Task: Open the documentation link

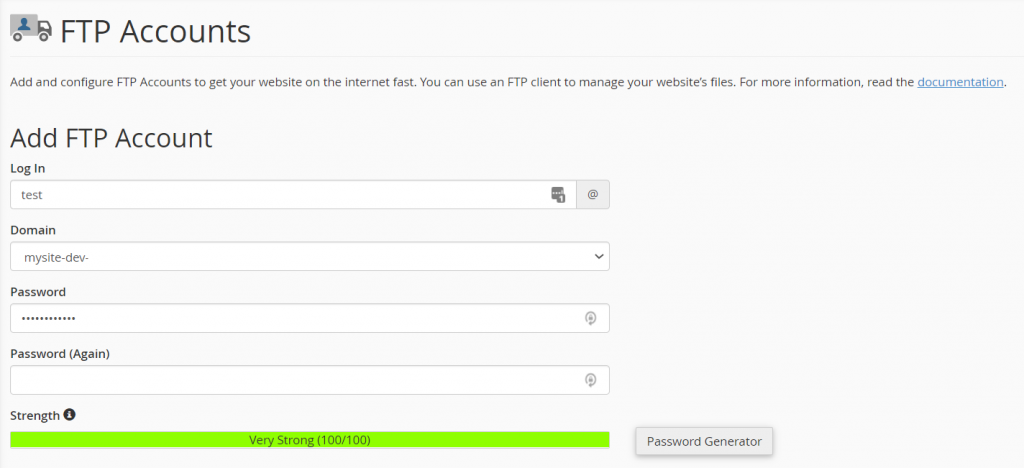Action: [960, 82]
